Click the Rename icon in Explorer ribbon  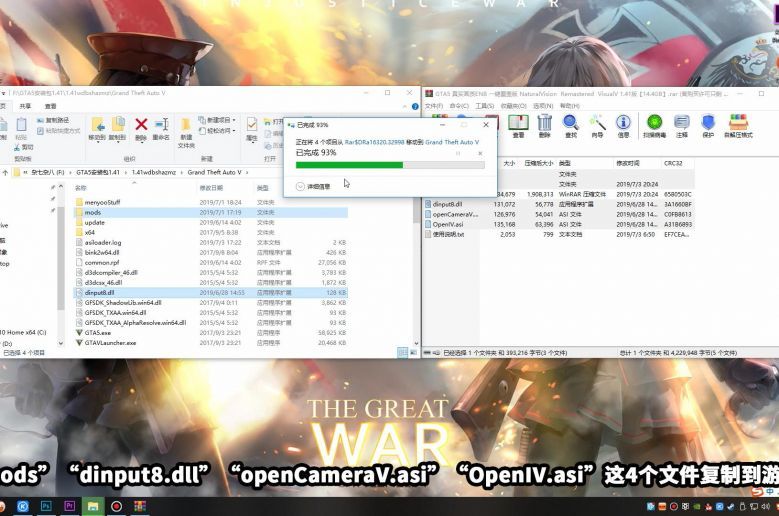click(161, 125)
